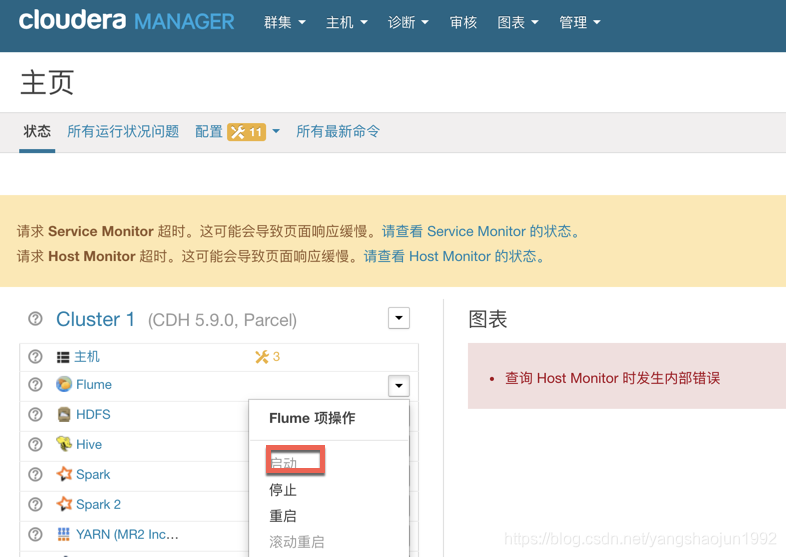Open the Cluster 1 link
Image resolution: width=786 pixels, height=557 pixels.
[95, 319]
